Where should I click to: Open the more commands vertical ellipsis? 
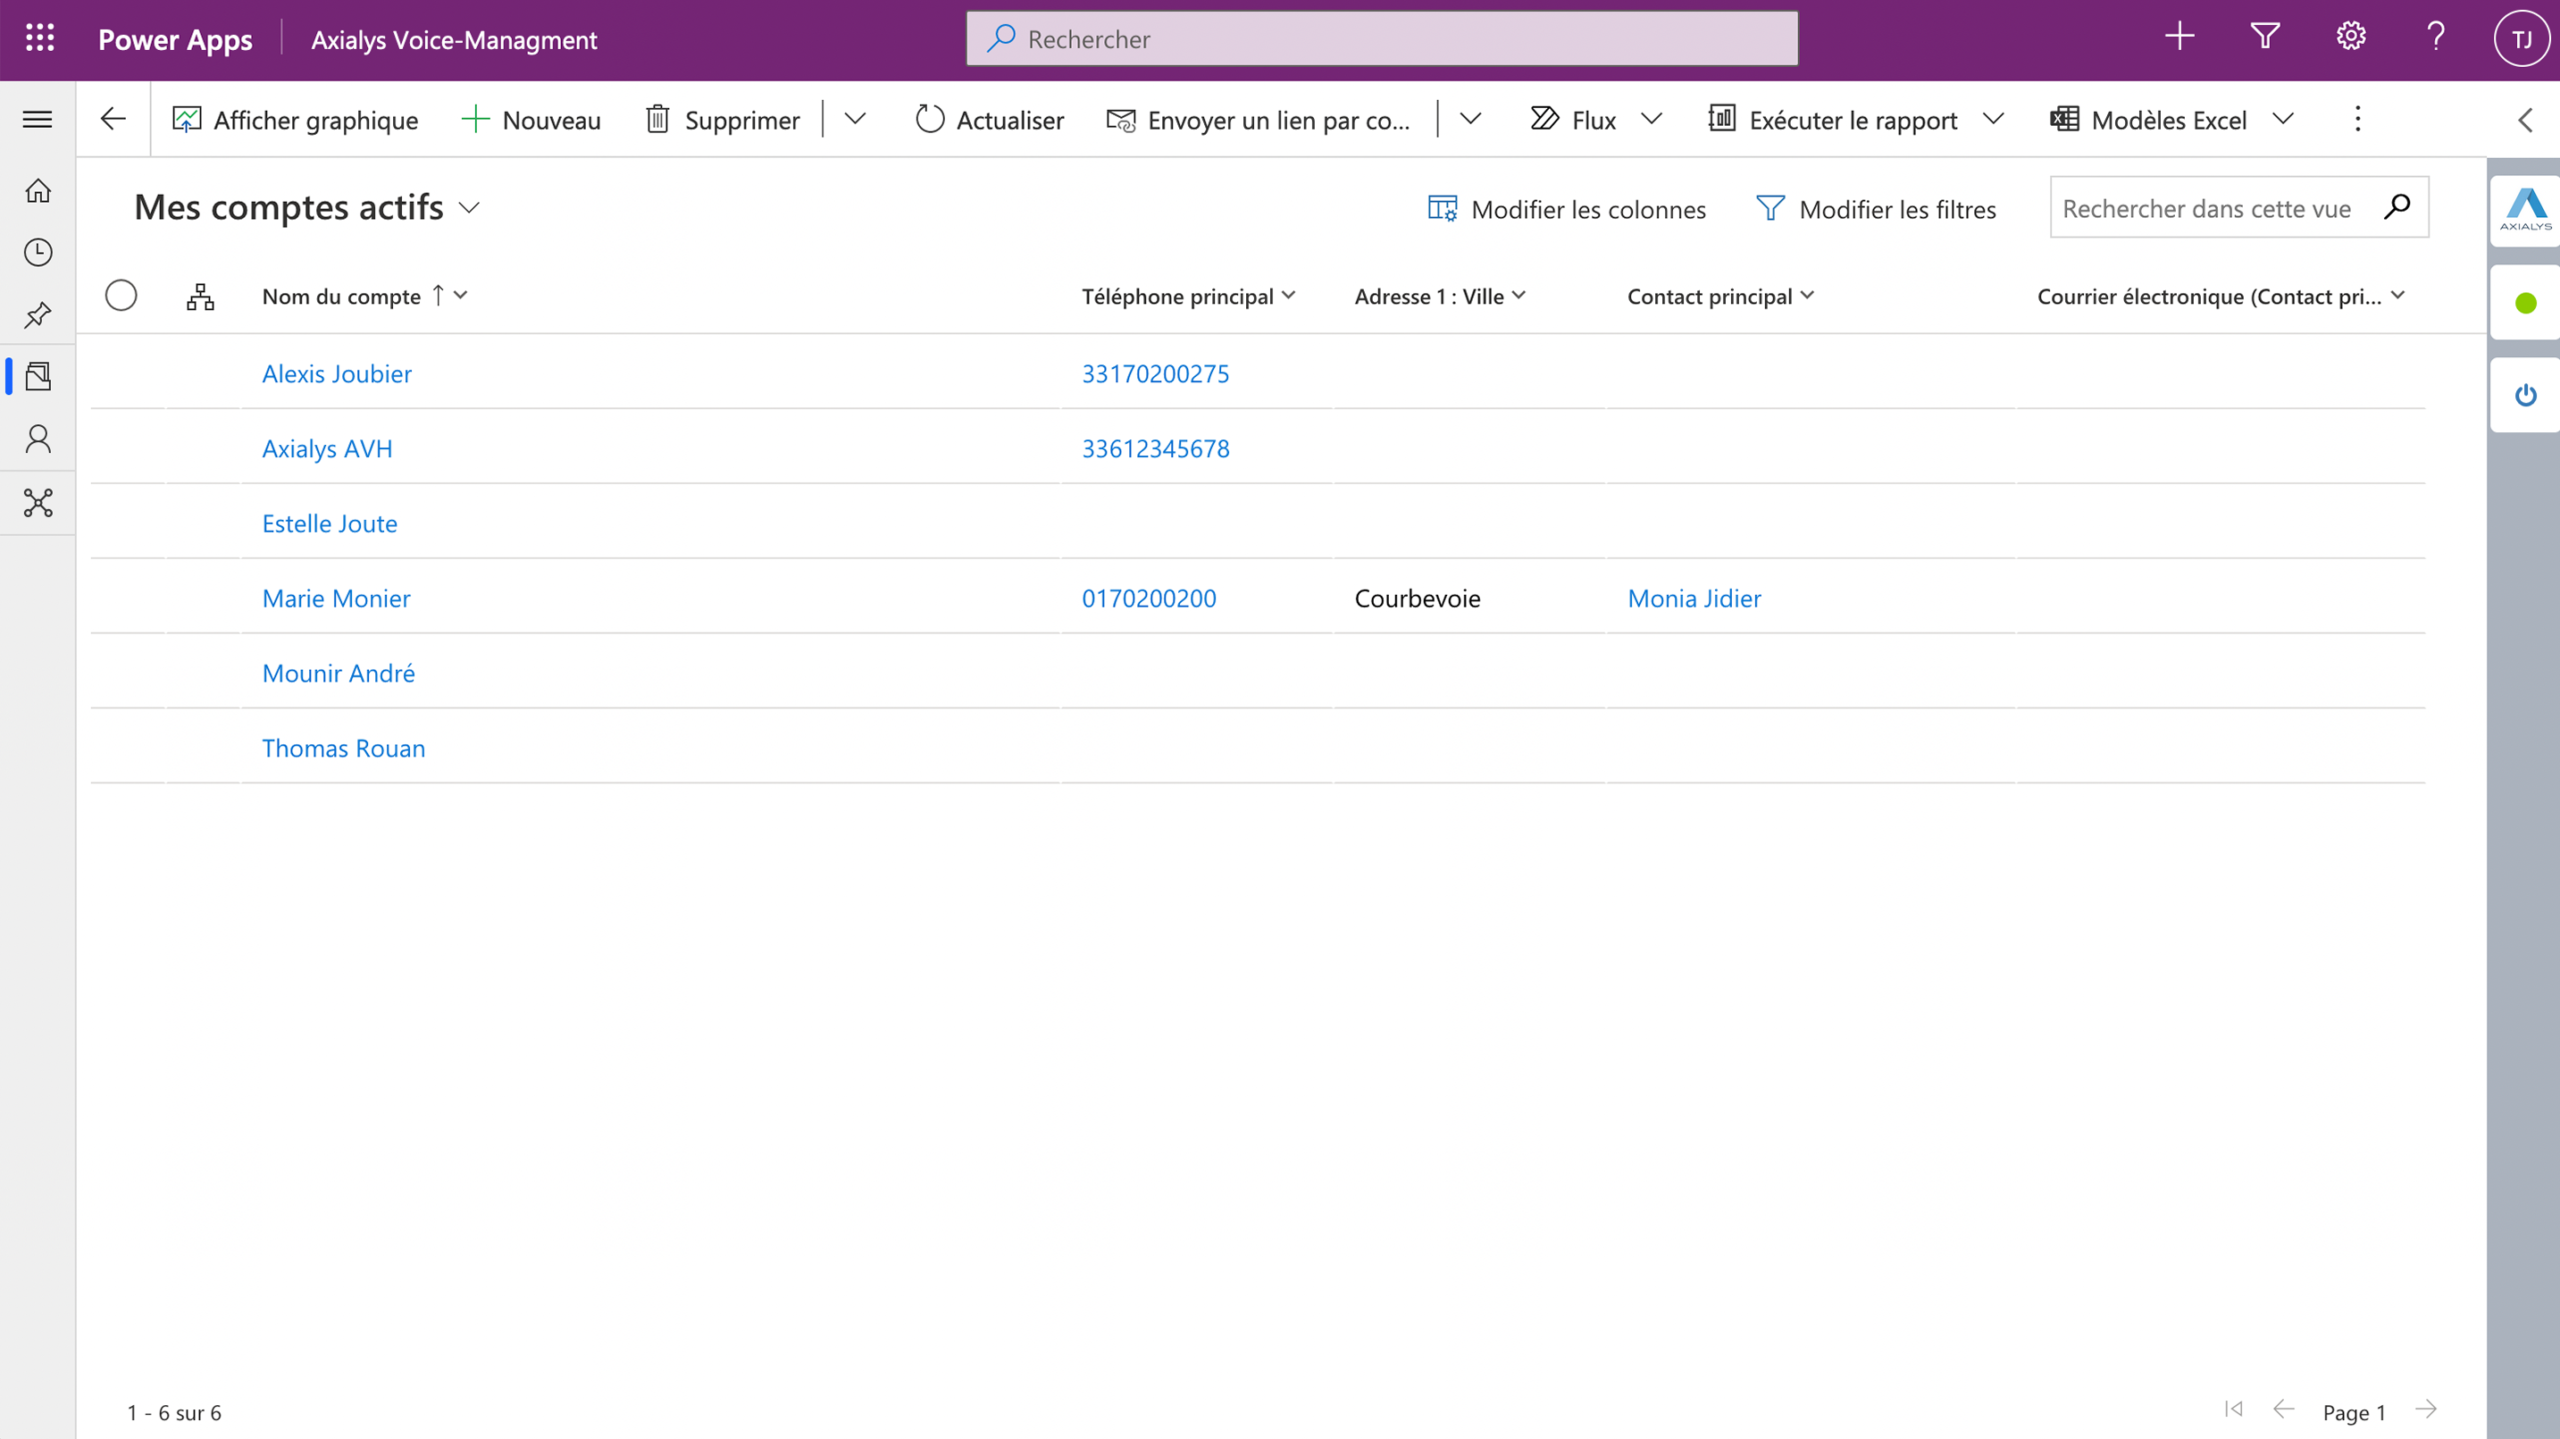pyautogui.click(x=2358, y=119)
